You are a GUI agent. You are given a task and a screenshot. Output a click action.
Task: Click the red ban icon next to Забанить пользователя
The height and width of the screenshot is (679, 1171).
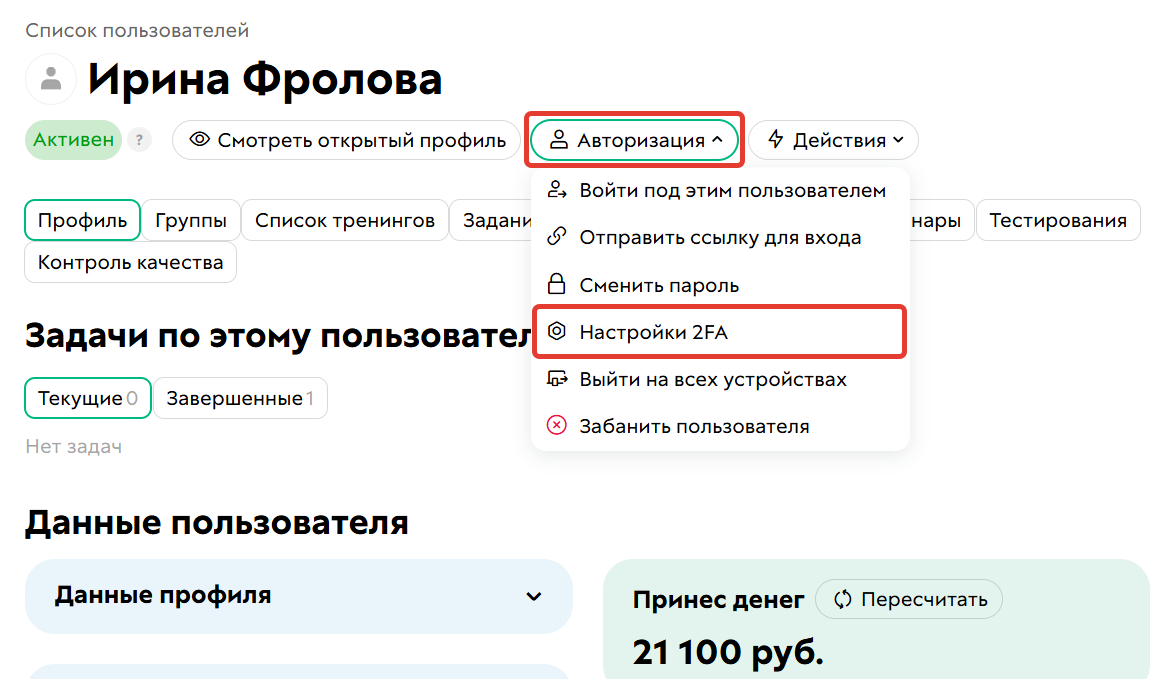point(557,426)
